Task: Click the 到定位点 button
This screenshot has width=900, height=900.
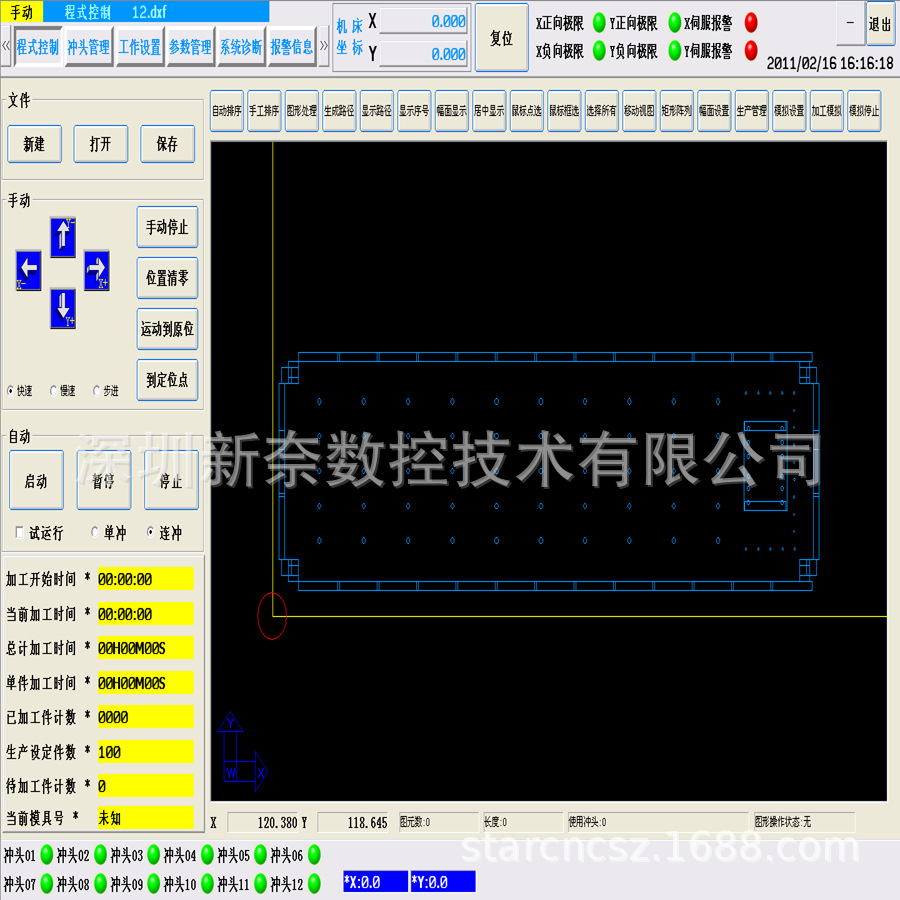Action: click(x=167, y=380)
